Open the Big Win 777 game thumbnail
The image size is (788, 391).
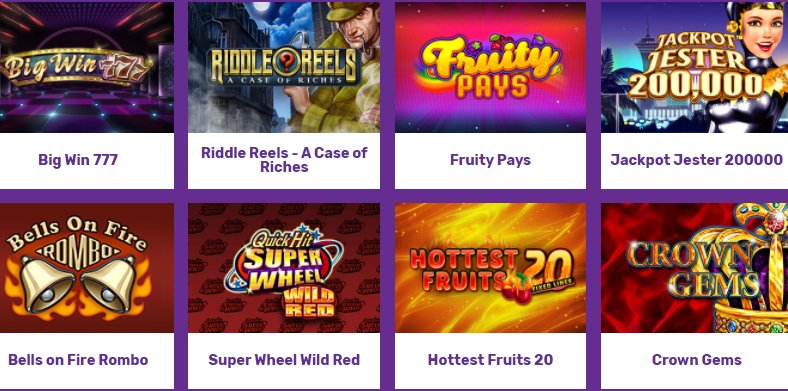click(x=86, y=67)
